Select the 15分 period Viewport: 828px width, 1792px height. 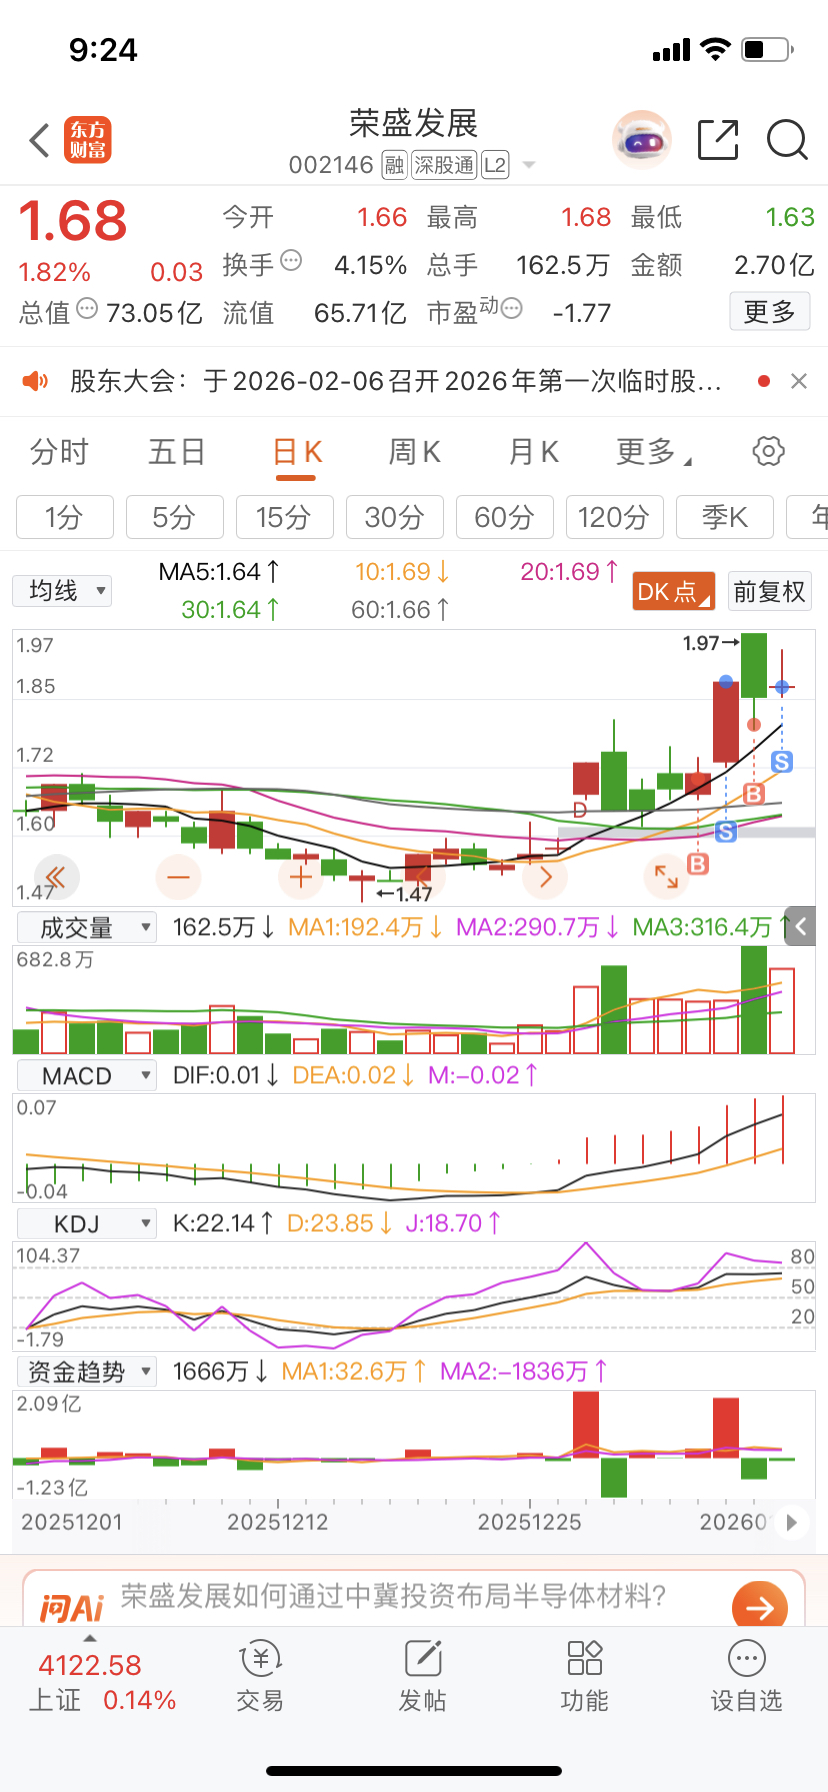point(284,517)
